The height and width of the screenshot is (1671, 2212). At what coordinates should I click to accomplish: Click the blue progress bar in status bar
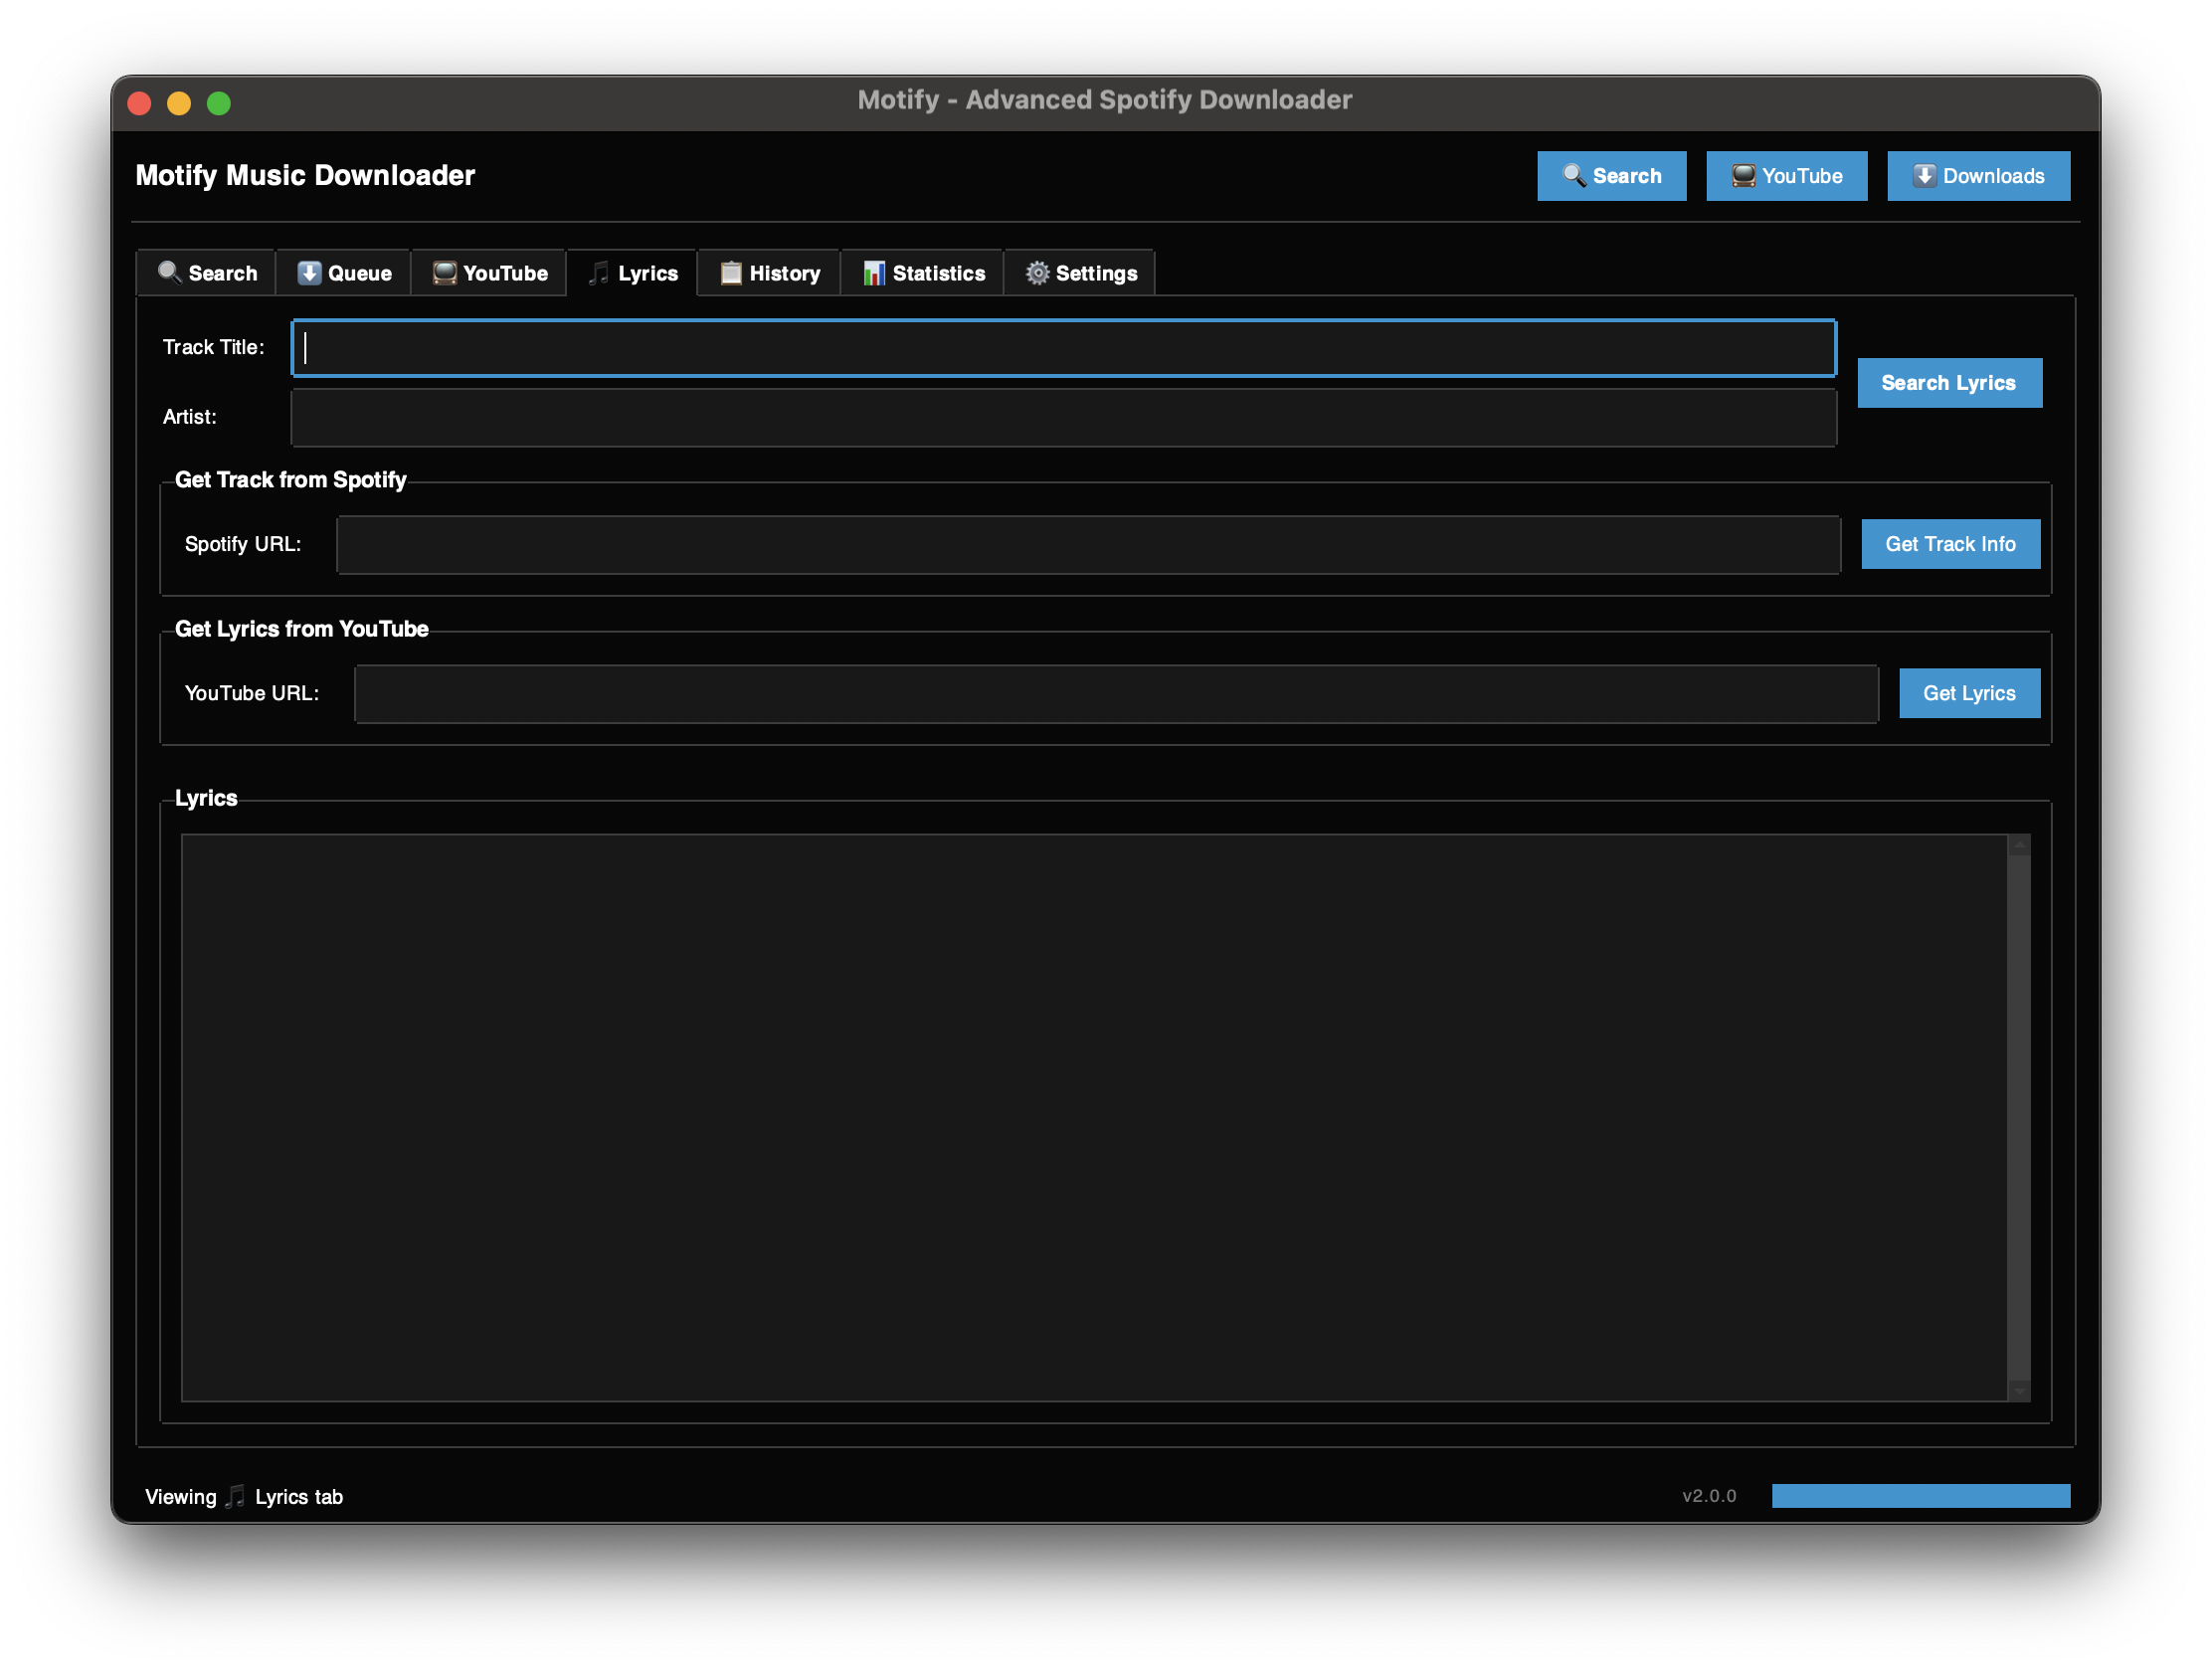[x=1921, y=1496]
